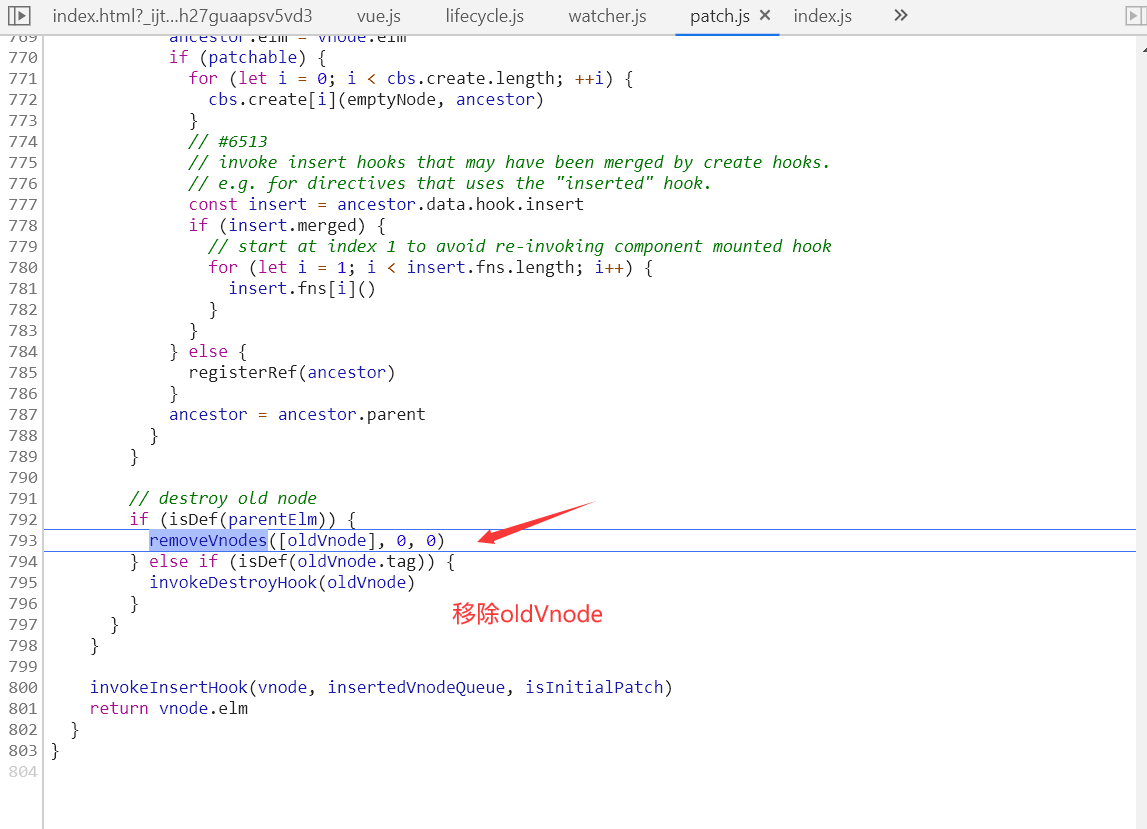Open the lifecycle.js tab
This screenshot has height=829, width=1147.
(x=484, y=16)
